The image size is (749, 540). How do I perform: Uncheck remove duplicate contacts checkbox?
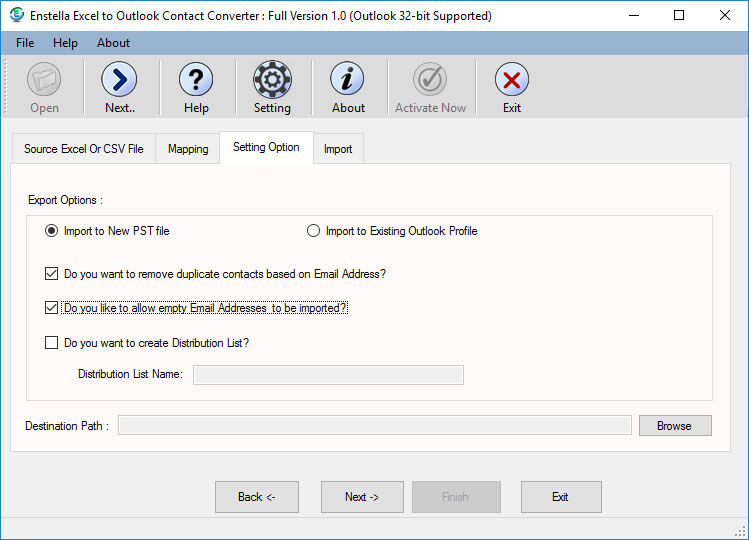click(x=52, y=274)
